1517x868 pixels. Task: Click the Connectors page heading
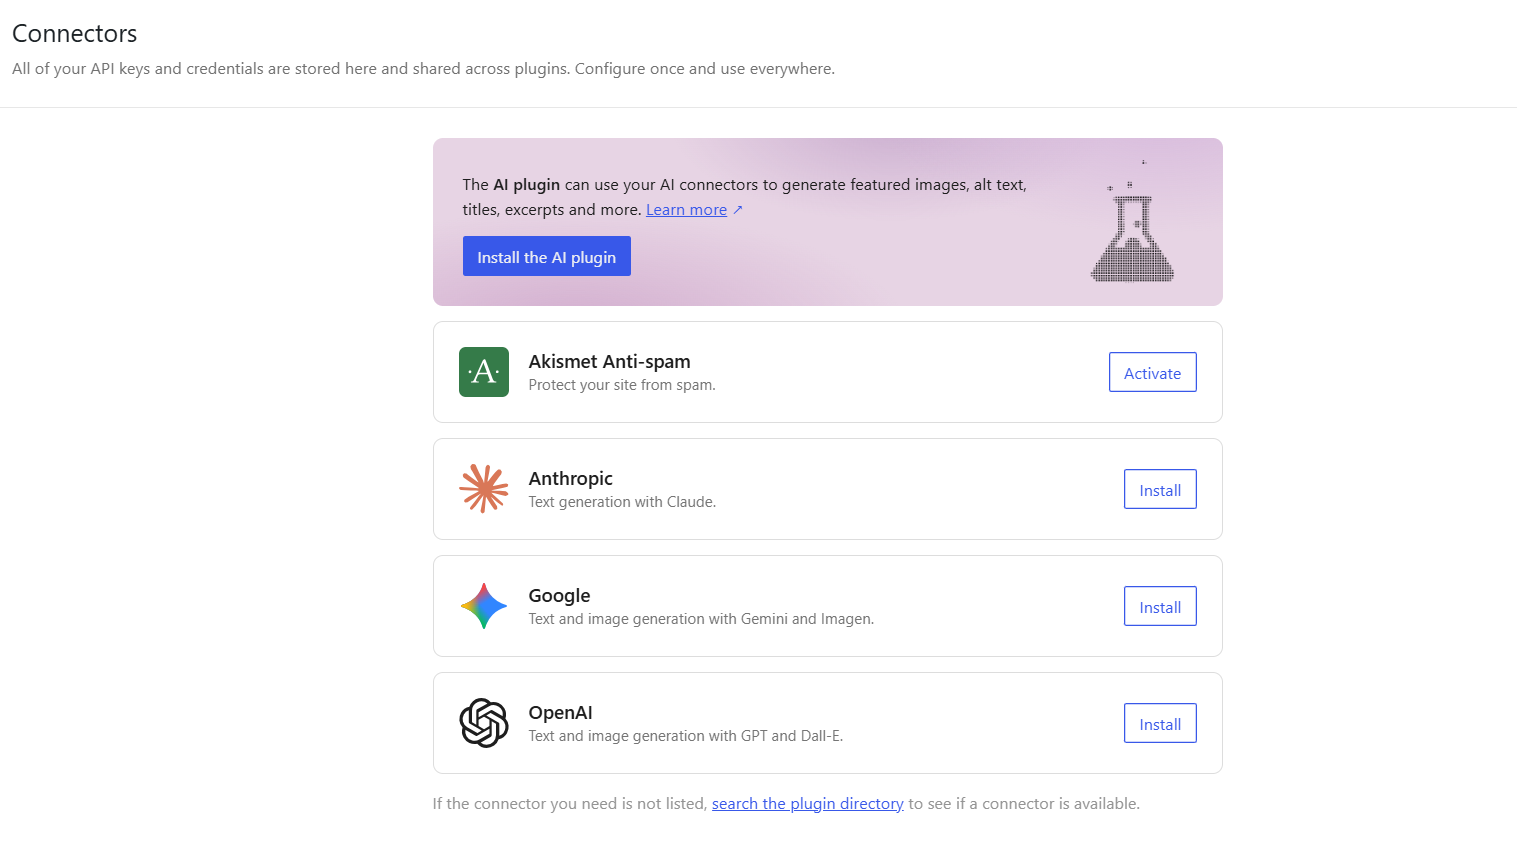pos(75,33)
